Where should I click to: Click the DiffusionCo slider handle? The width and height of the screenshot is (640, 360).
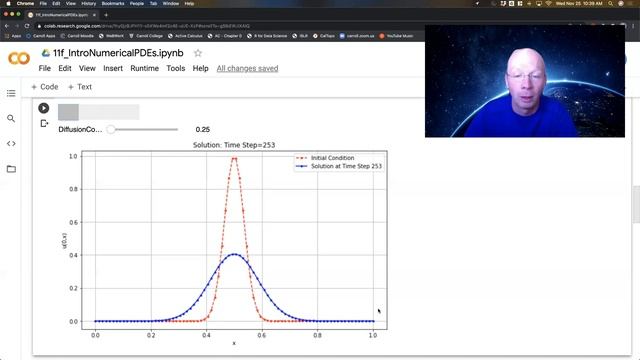[x=111, y=129]
